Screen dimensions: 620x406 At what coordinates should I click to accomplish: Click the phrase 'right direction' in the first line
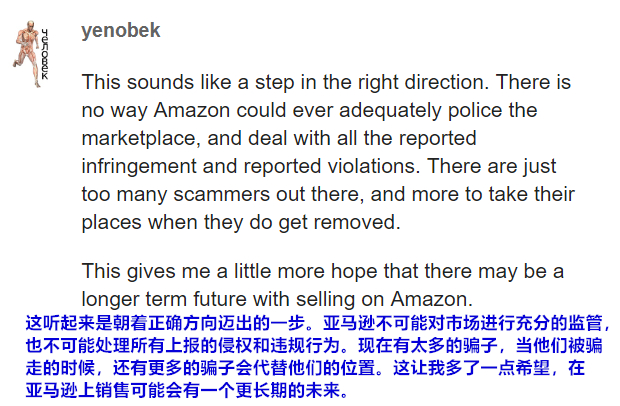pyautogui.click(x=420, y=83)
